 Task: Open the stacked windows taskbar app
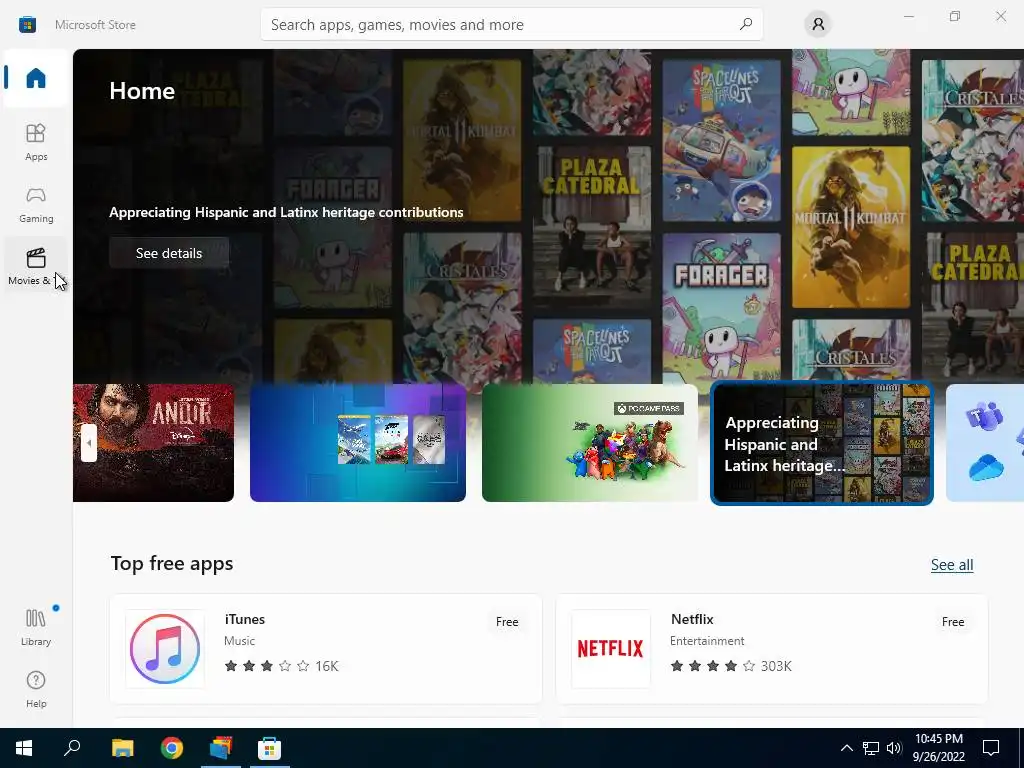(221, 748)
